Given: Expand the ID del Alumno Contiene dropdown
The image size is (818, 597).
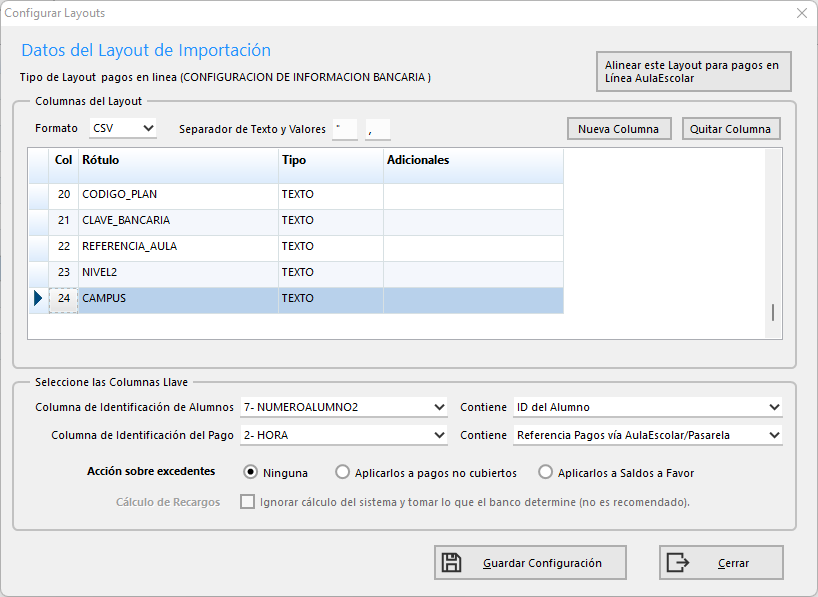Looking at the screenshot, I should click(x=647, y=407).
